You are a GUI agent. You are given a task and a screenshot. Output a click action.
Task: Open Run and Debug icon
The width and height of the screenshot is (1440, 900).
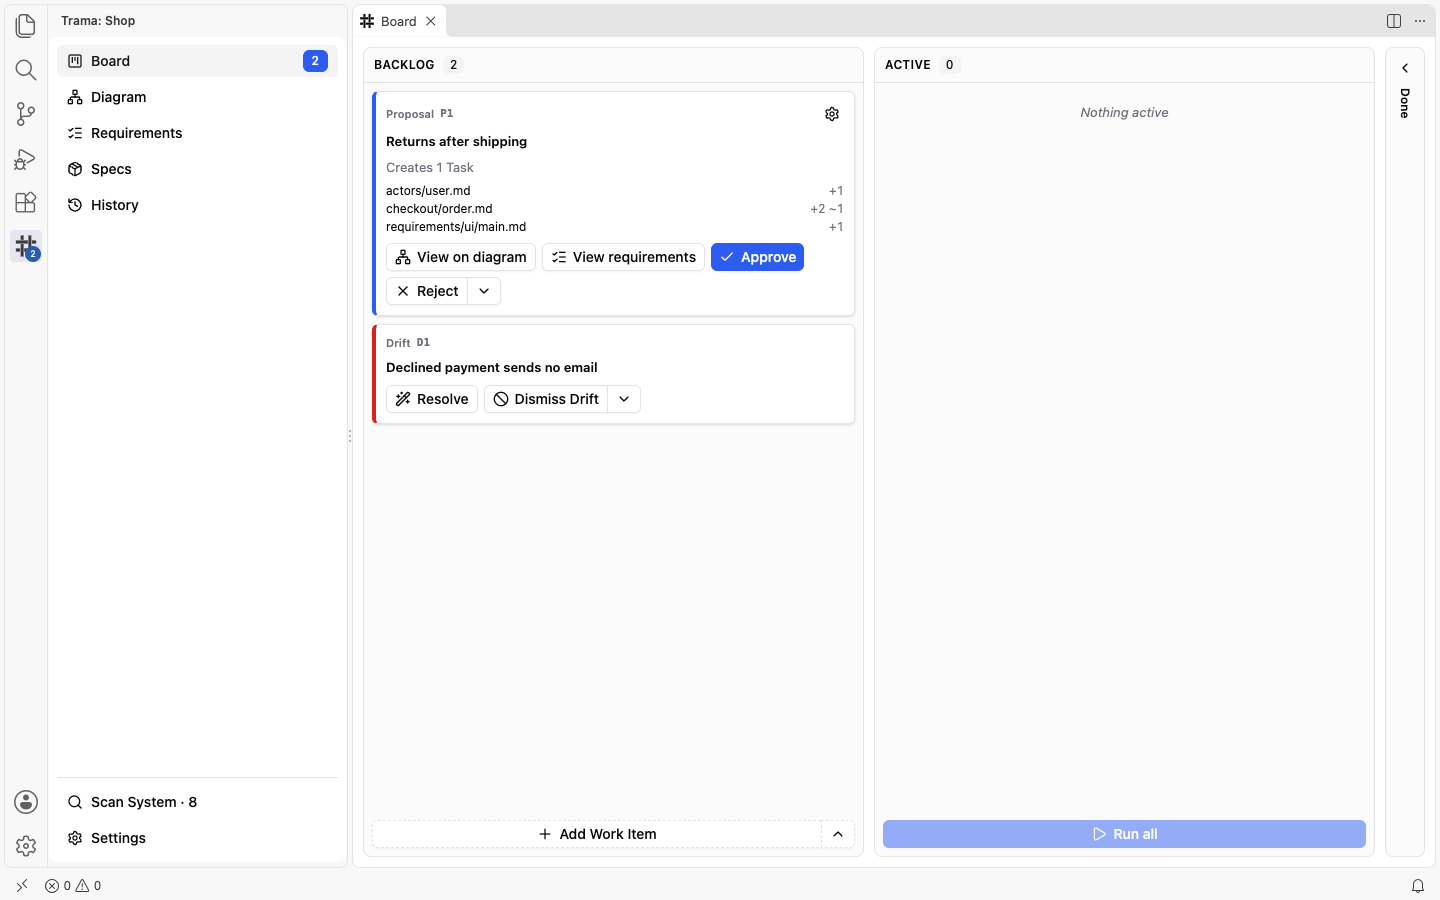click(26, 158)
